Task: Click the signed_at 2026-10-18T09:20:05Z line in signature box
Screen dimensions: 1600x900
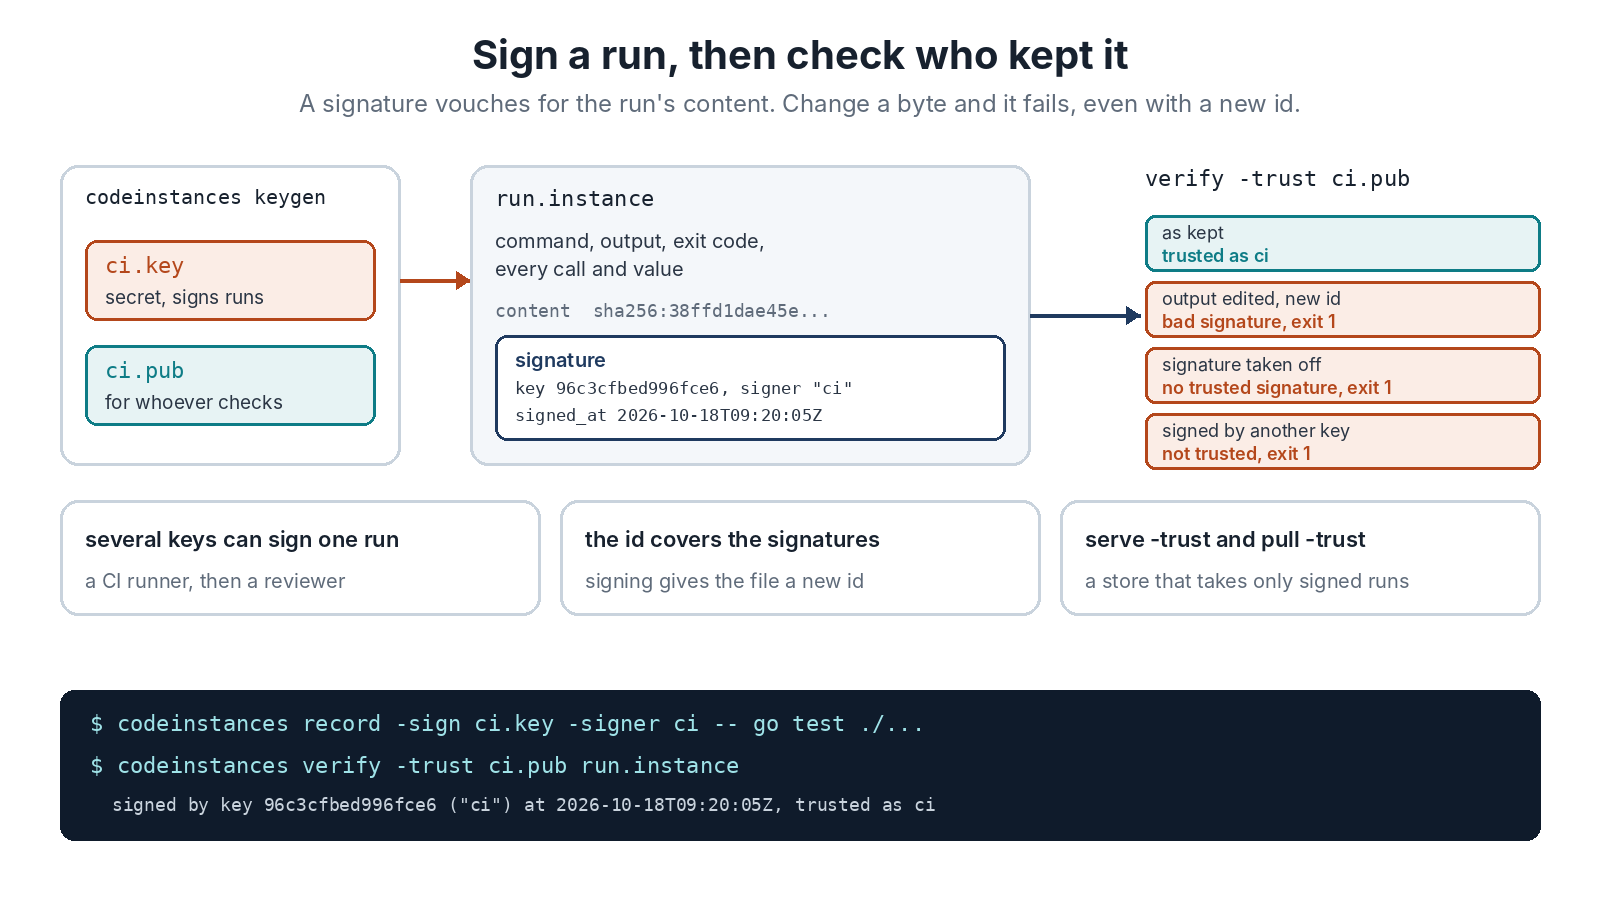Action: click(669, 415)
